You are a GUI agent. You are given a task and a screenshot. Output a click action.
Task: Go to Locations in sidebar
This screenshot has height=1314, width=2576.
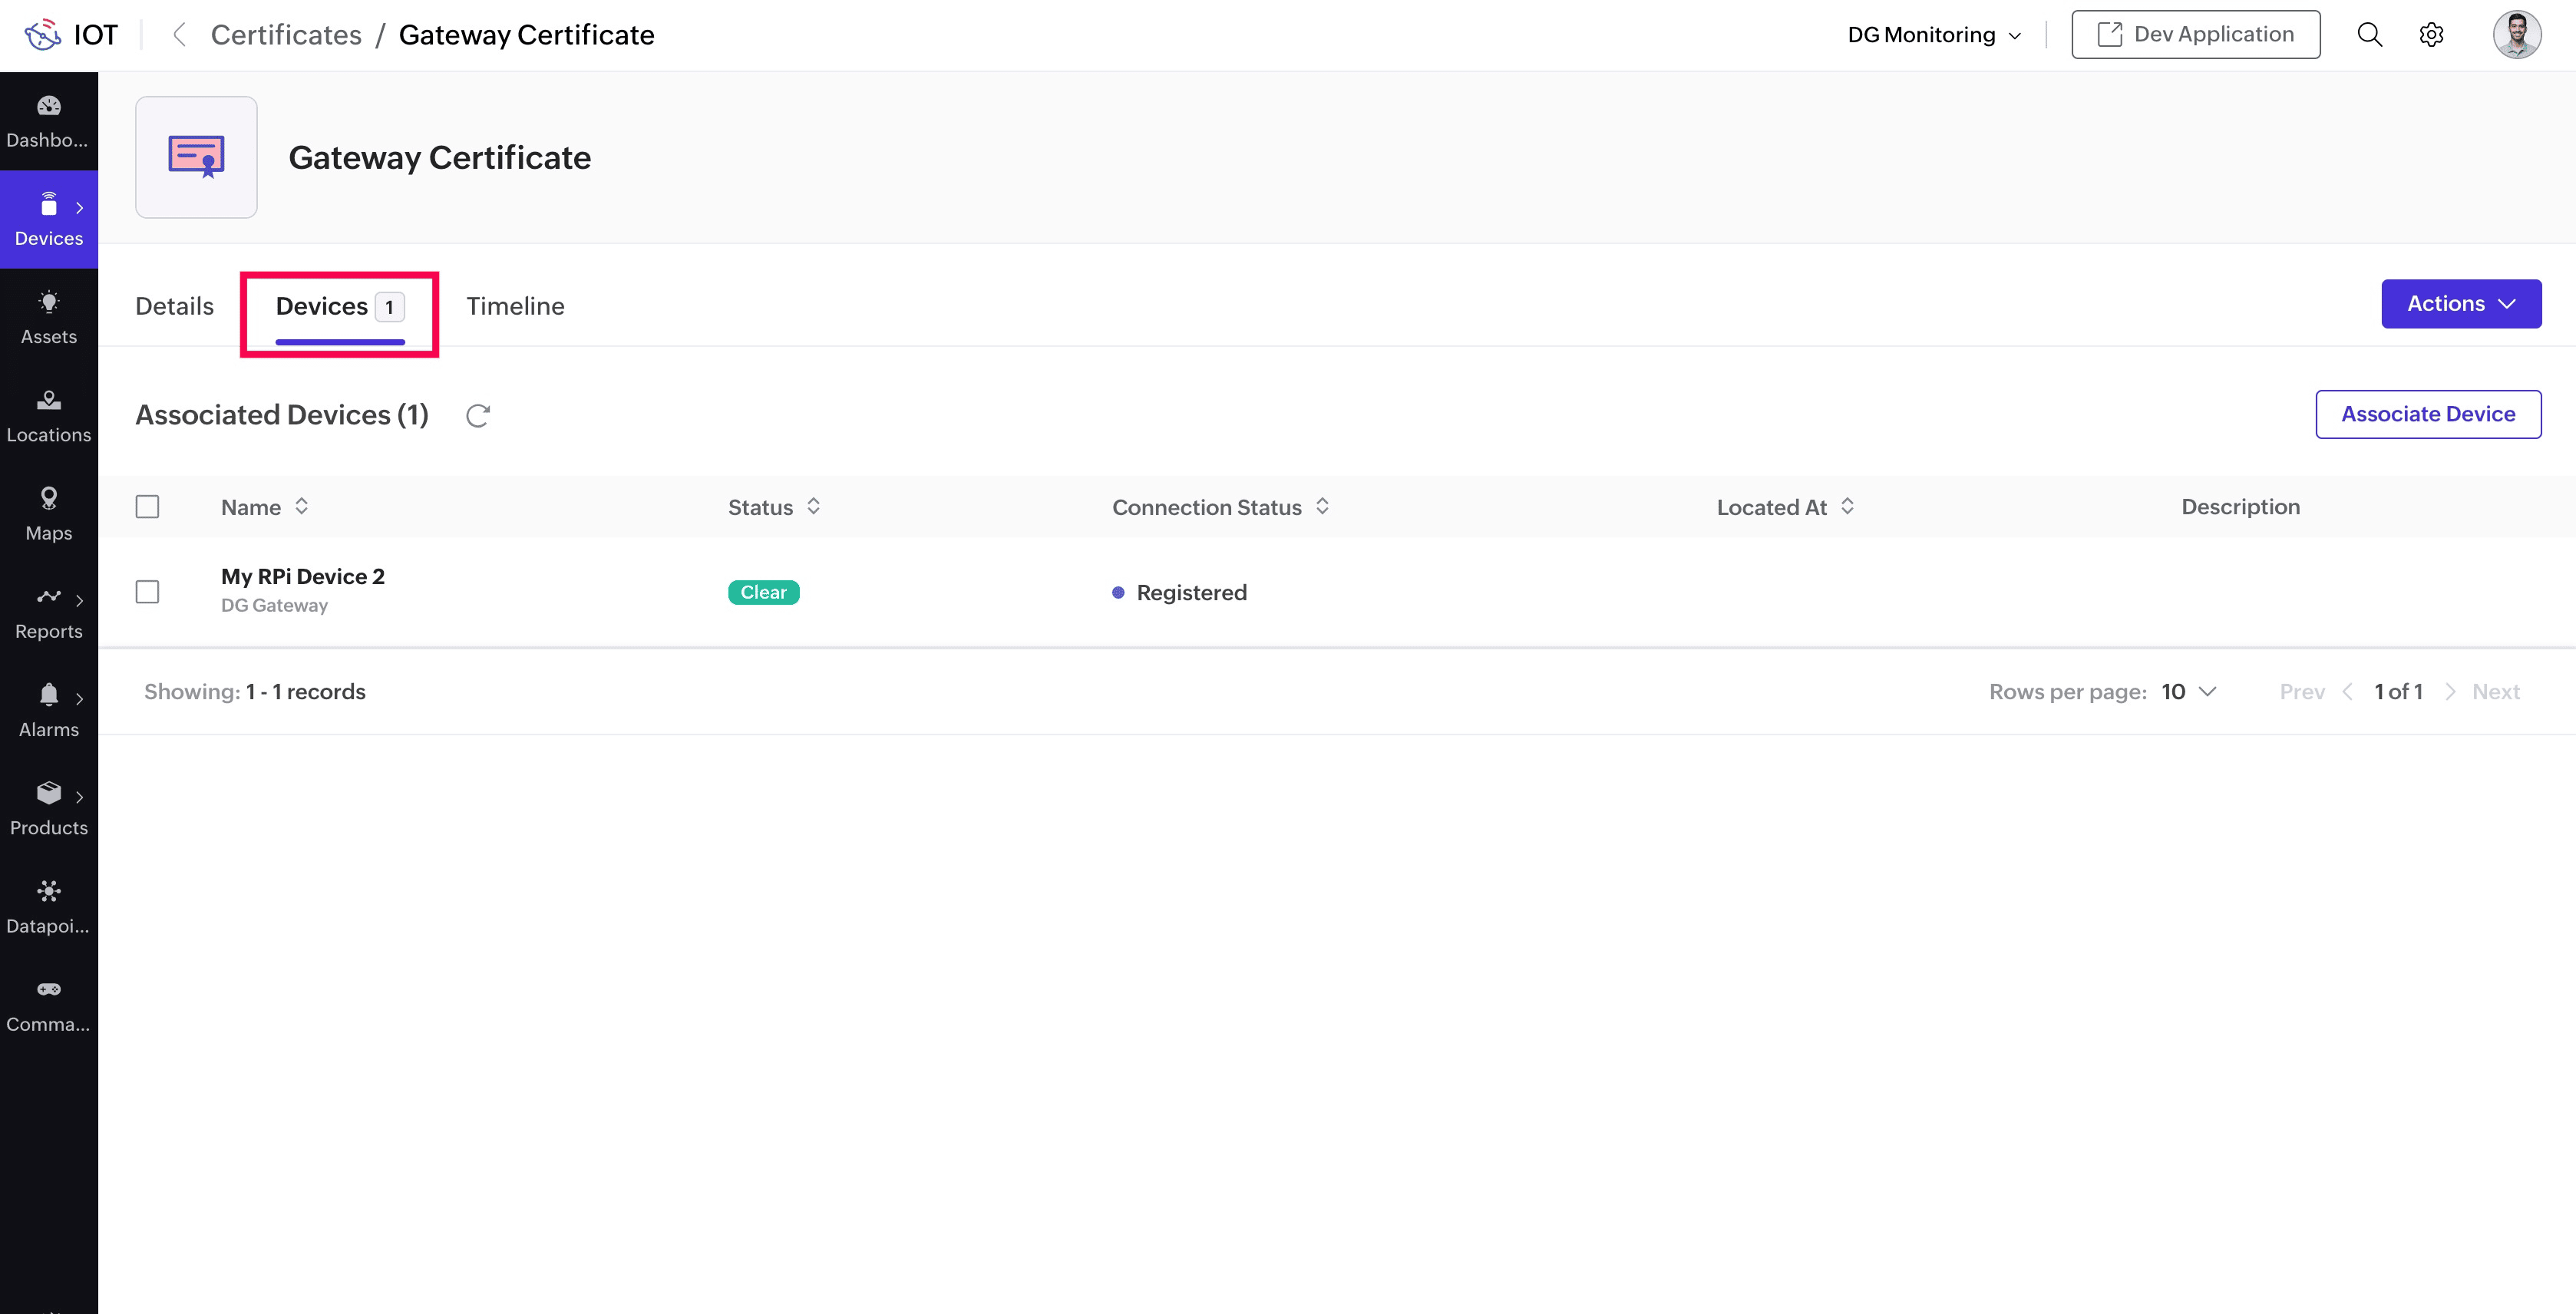pos(48,416)
